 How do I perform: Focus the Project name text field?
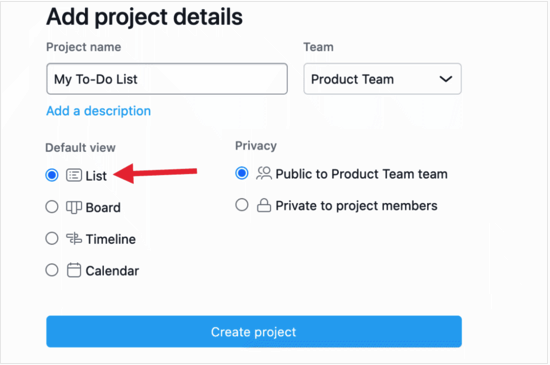(167, 79)
